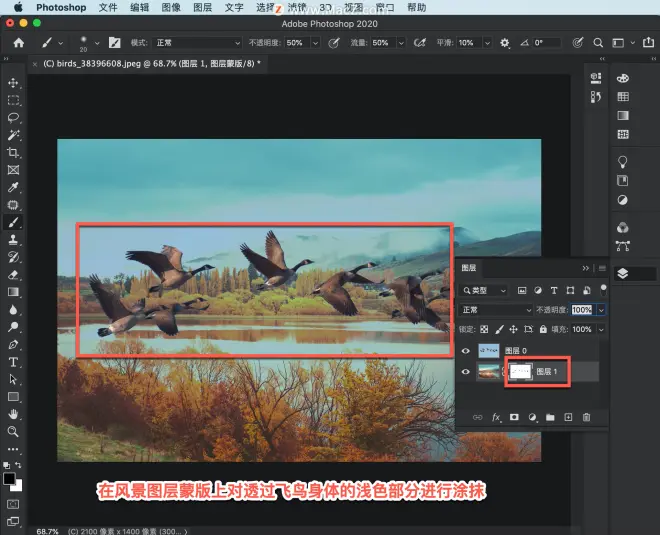Open the Apple menu

[x=18, y=7]
